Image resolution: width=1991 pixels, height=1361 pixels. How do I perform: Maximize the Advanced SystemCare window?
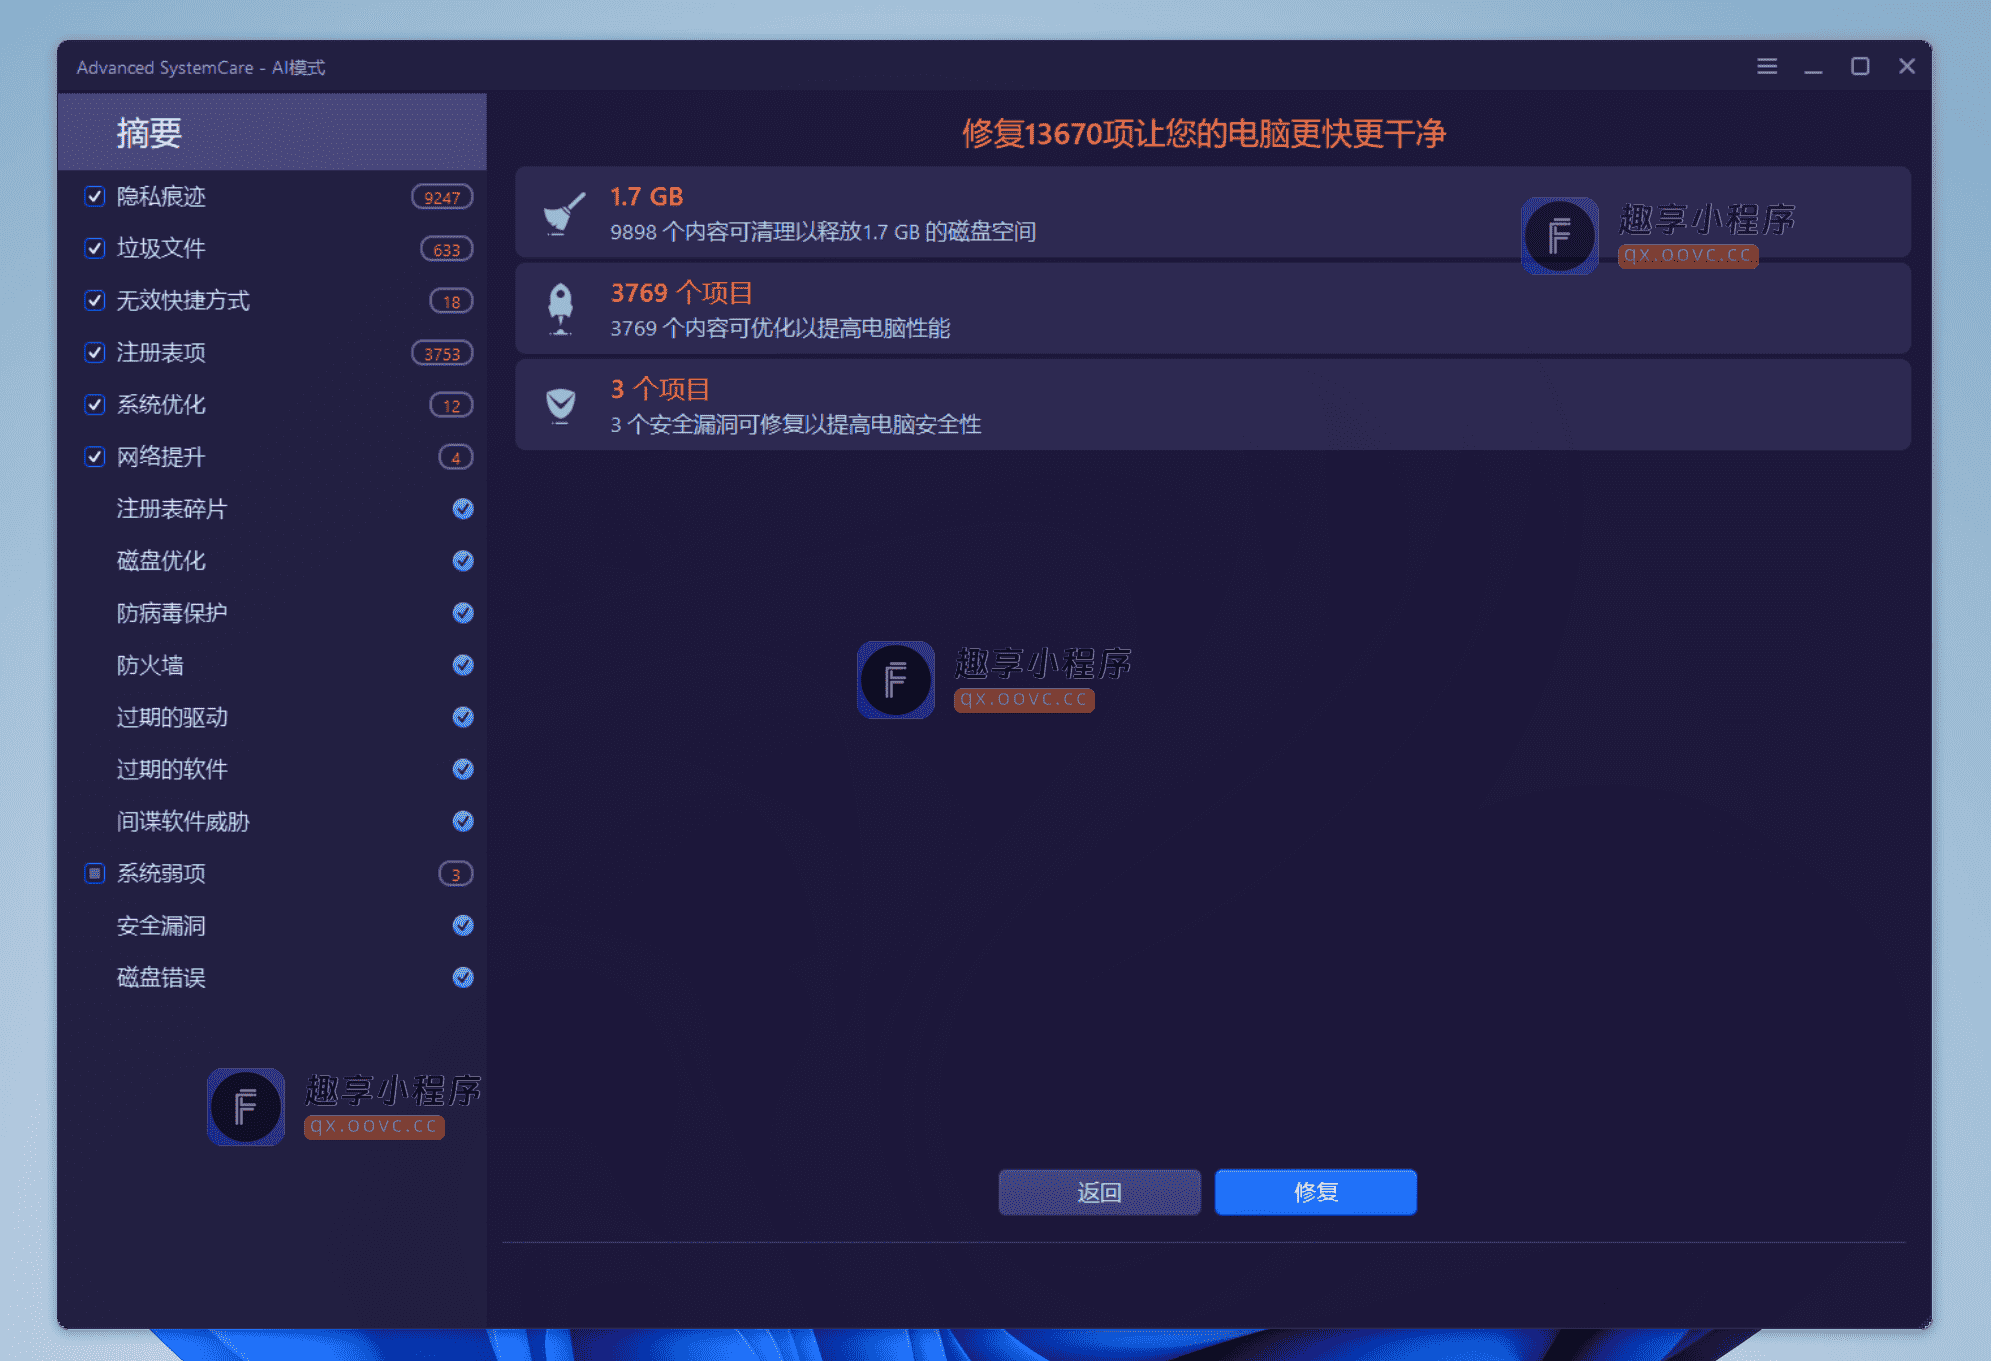1860,66
